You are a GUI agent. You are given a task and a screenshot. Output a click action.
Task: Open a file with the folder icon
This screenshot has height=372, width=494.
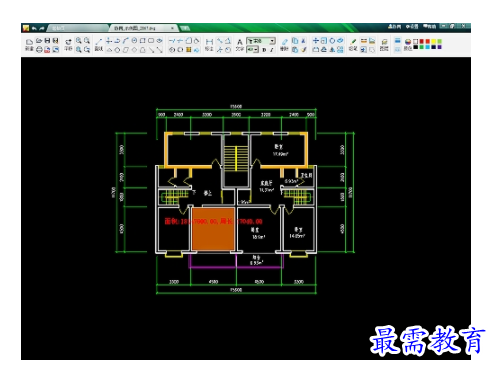(x=39, y=41)
